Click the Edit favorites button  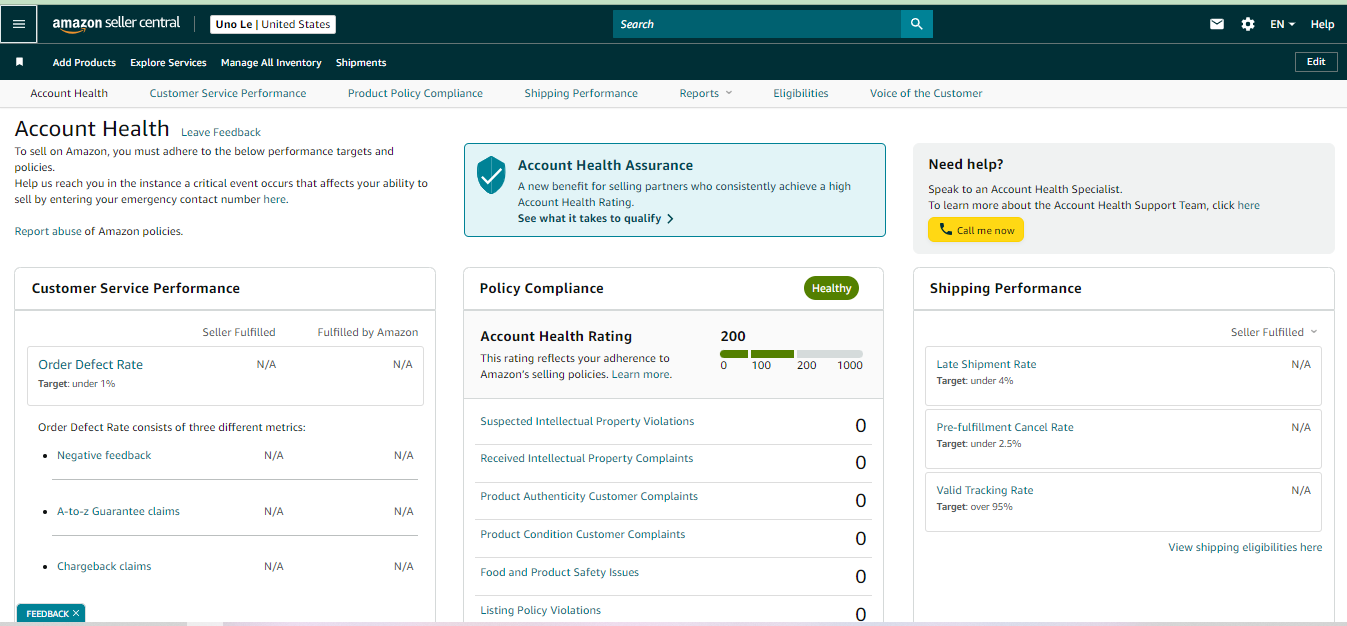(x=1316, y=62)
